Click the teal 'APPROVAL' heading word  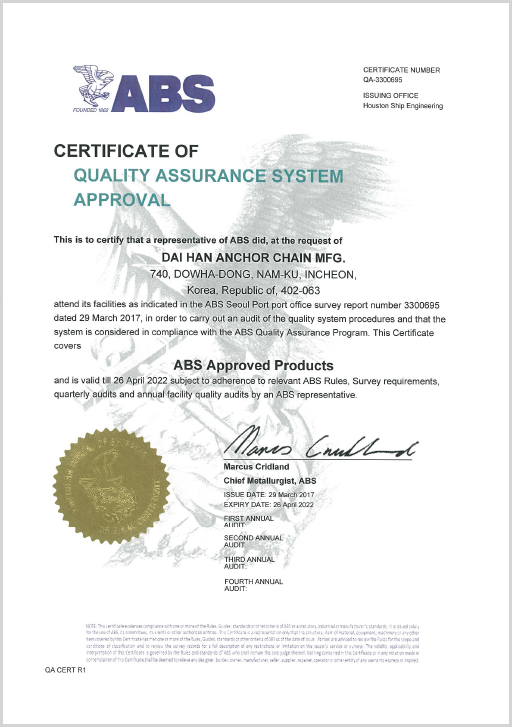122,200
